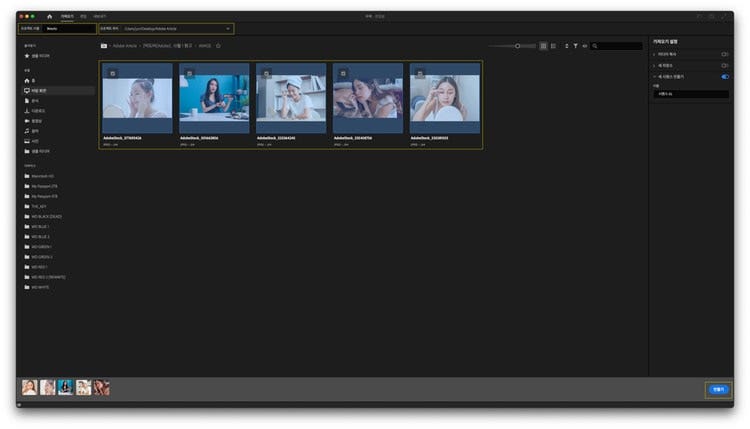Screen dimensions: 750x429
Task: Open the WD WHITE drive
Action: coord(37,287)
